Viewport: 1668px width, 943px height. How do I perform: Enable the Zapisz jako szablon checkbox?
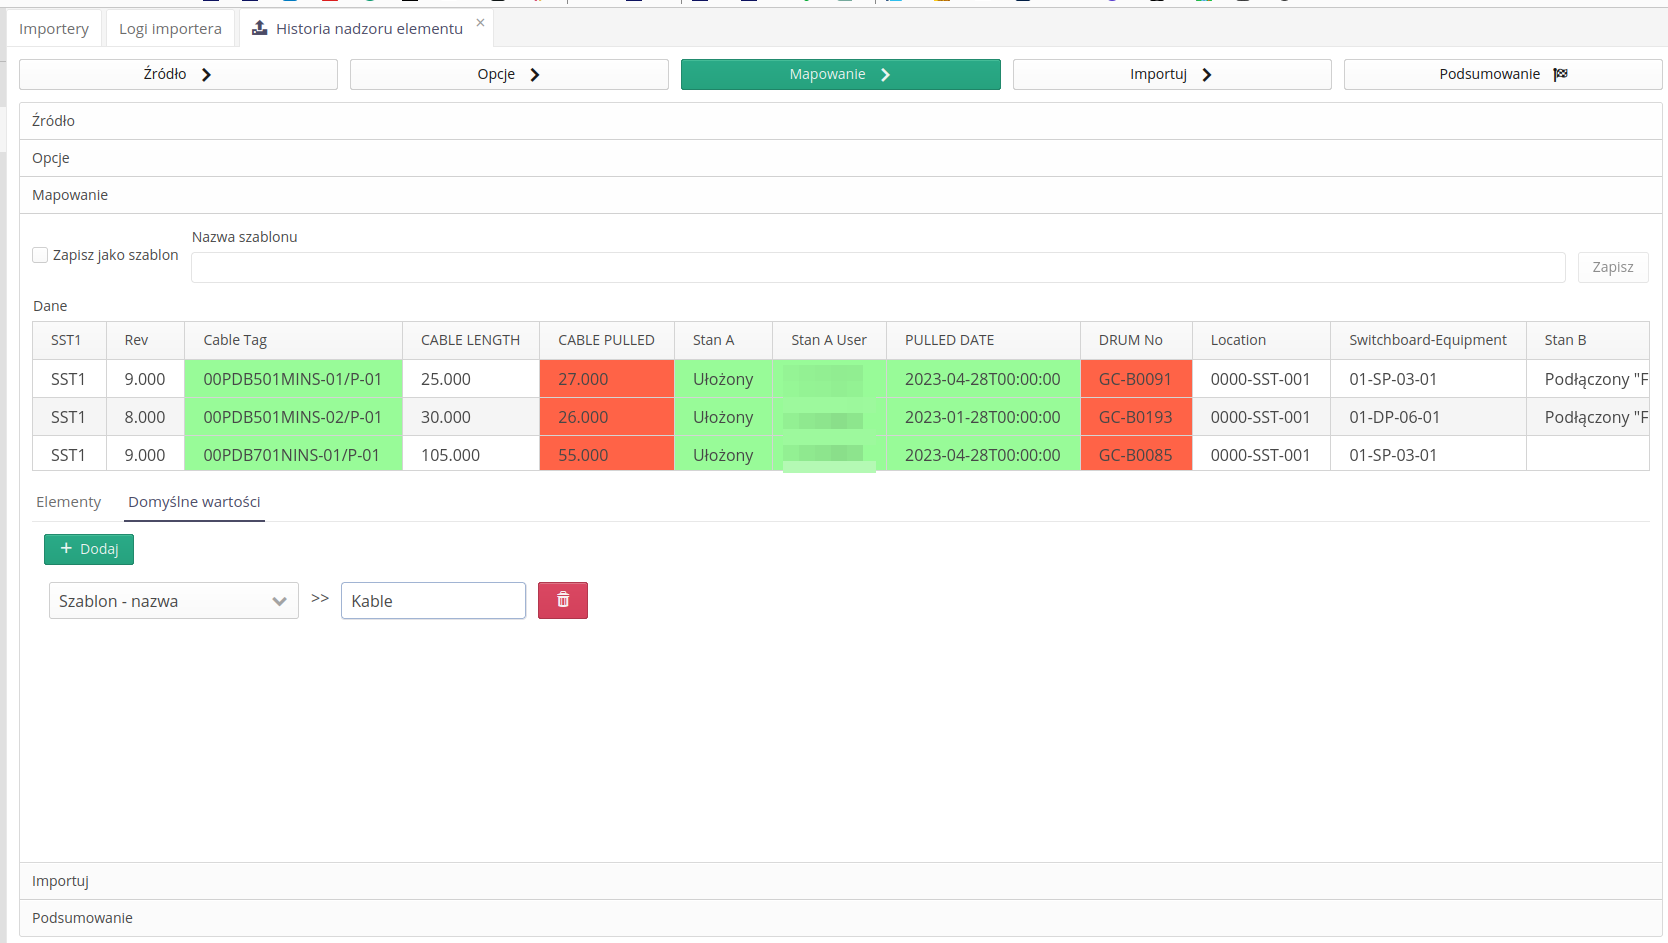tap(40, 254)
